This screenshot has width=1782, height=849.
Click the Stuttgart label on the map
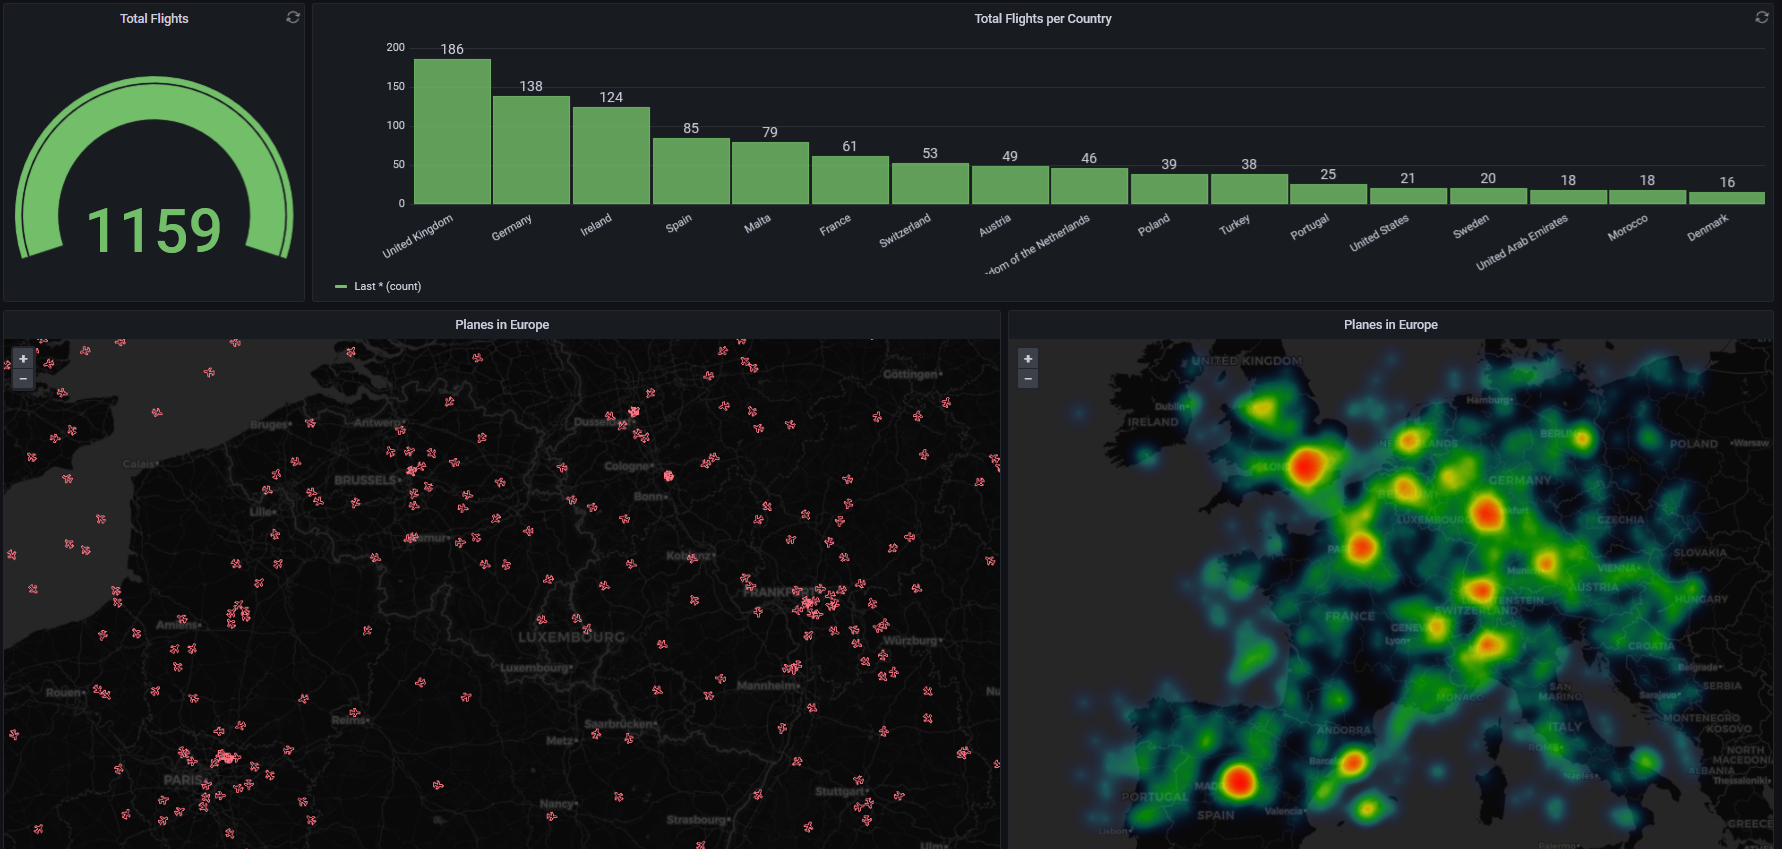coord(839,791)
